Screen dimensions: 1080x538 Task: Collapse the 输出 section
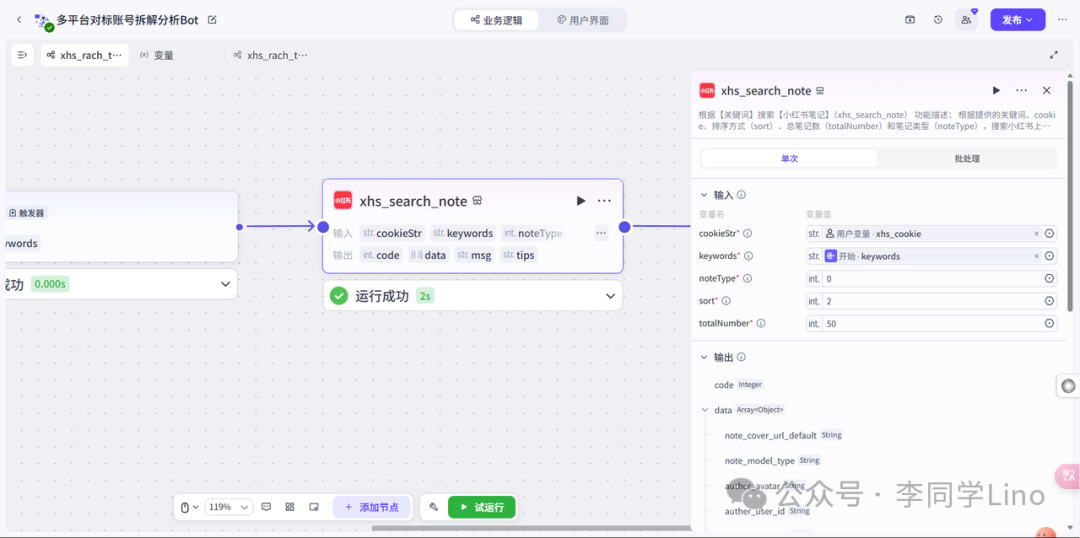[x=703, y=358]
